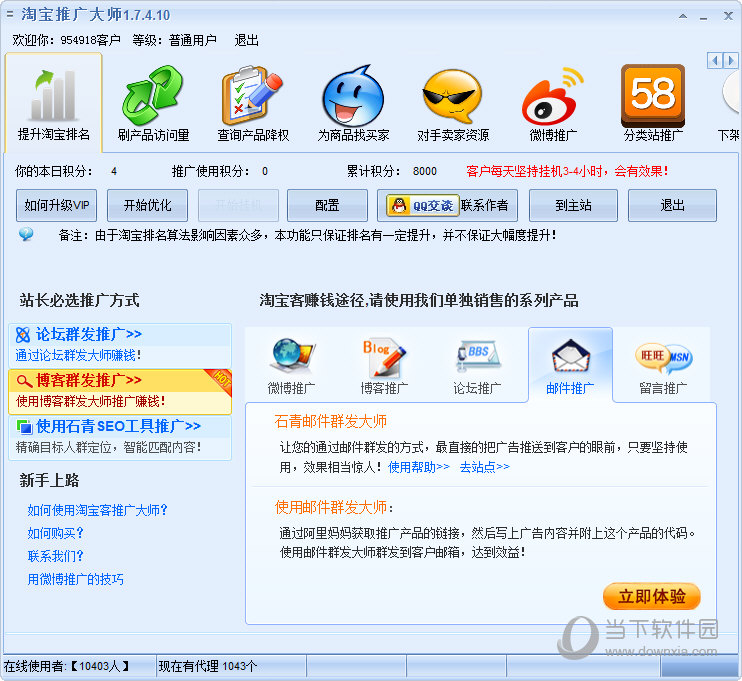Click the disabled 开始挂机 button
Screen dimensions: 742x681
pyautogui.click(x=238, y=205)
